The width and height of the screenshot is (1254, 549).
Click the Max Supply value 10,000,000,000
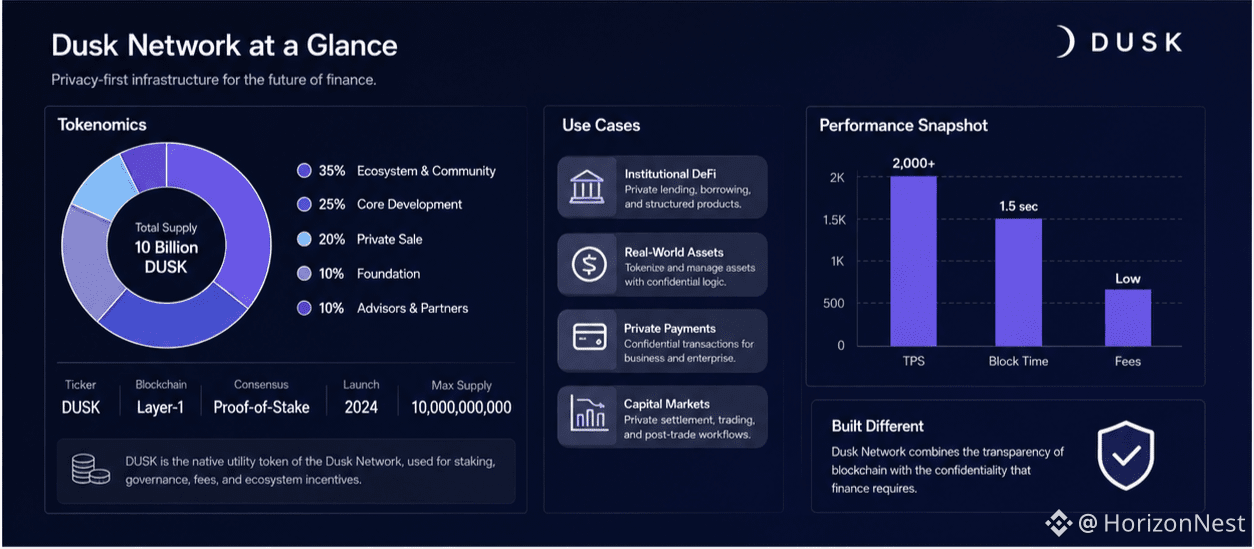461,408
